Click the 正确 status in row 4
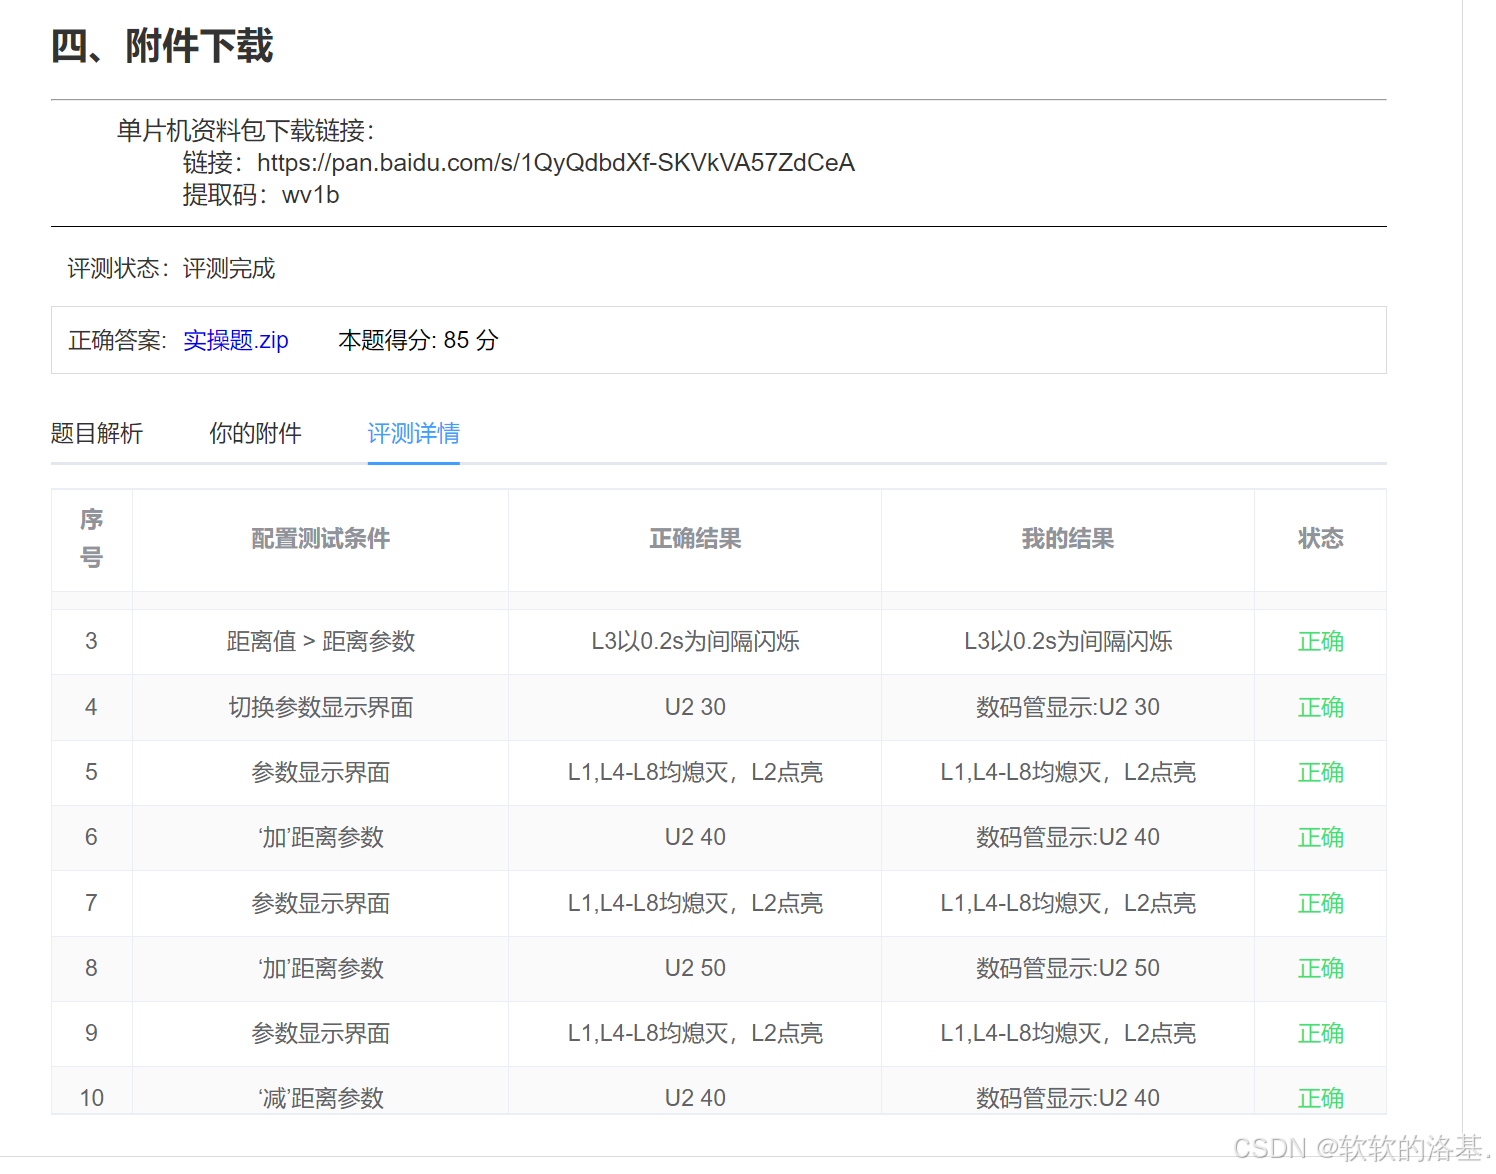 1320,707
